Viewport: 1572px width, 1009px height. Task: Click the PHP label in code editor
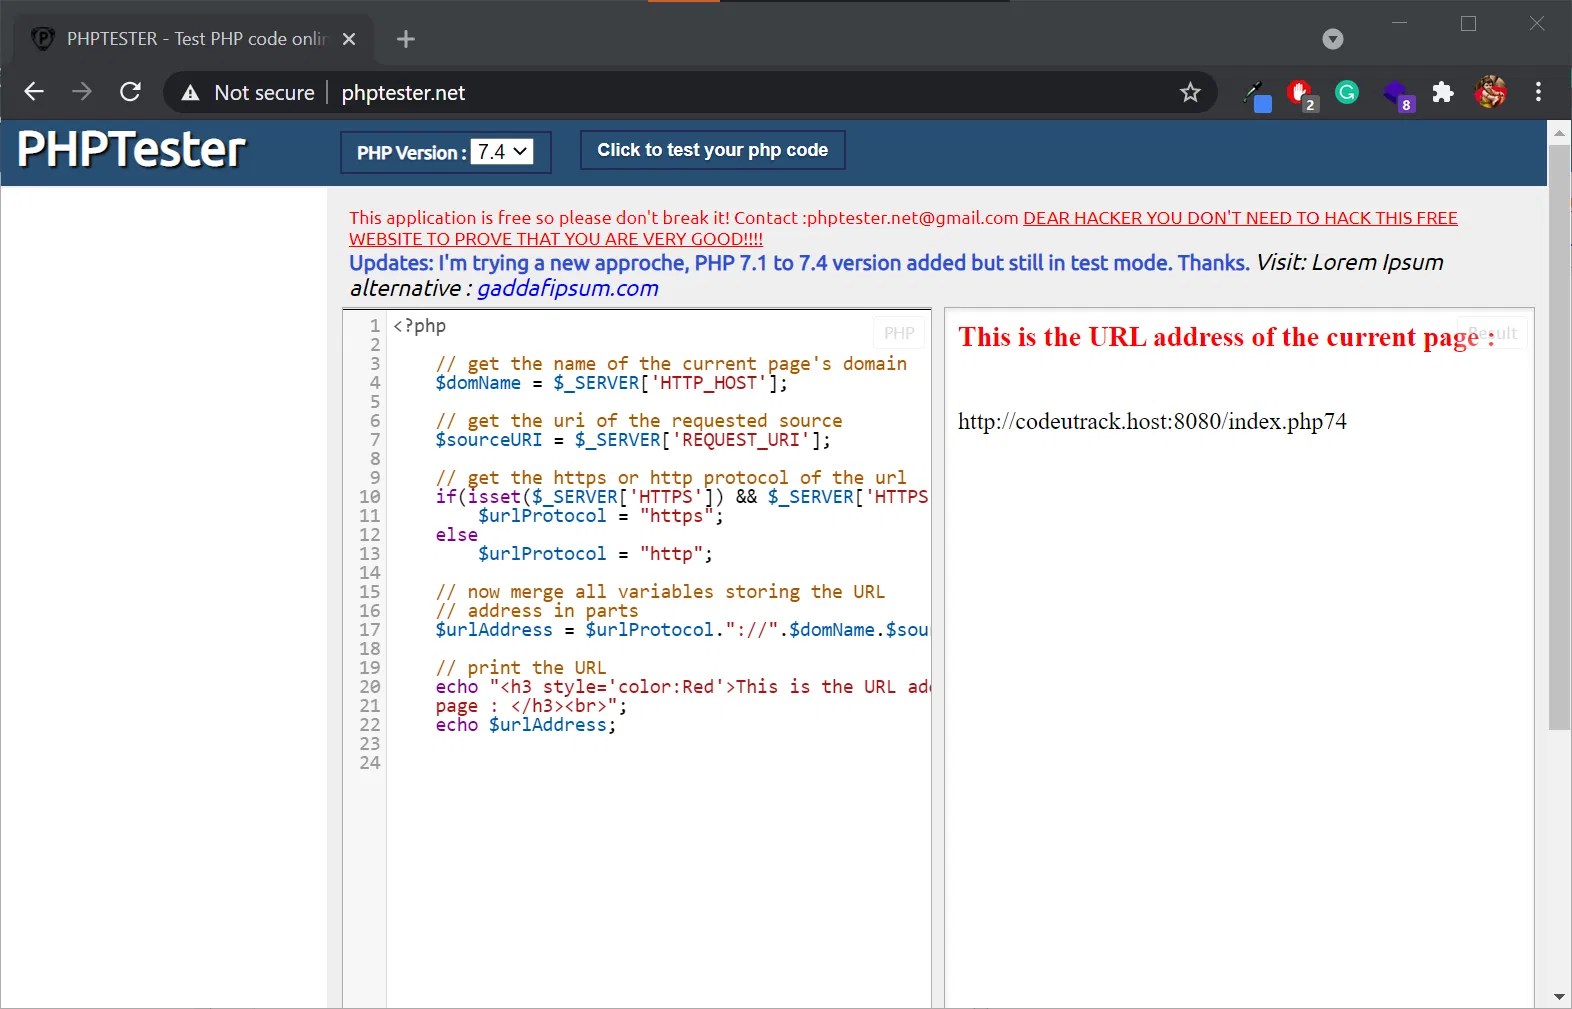point(899,333)
